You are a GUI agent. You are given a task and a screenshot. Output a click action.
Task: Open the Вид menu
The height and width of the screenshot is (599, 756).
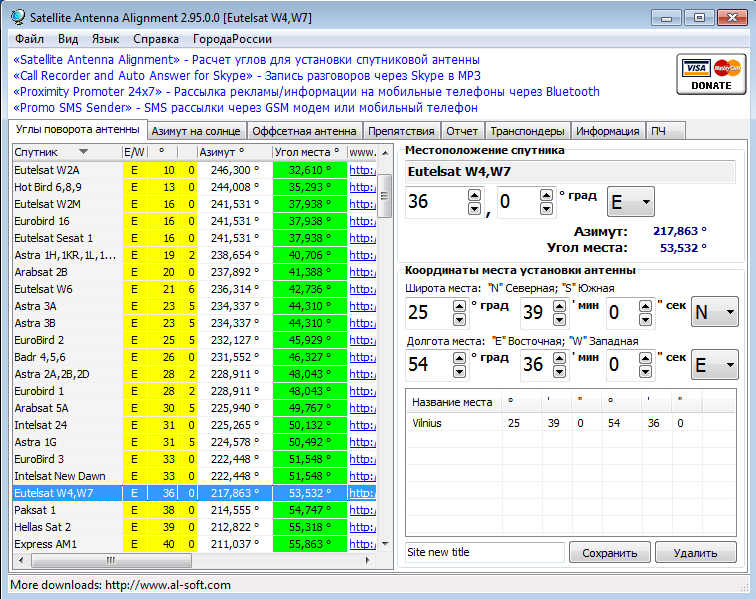point(68,39)
